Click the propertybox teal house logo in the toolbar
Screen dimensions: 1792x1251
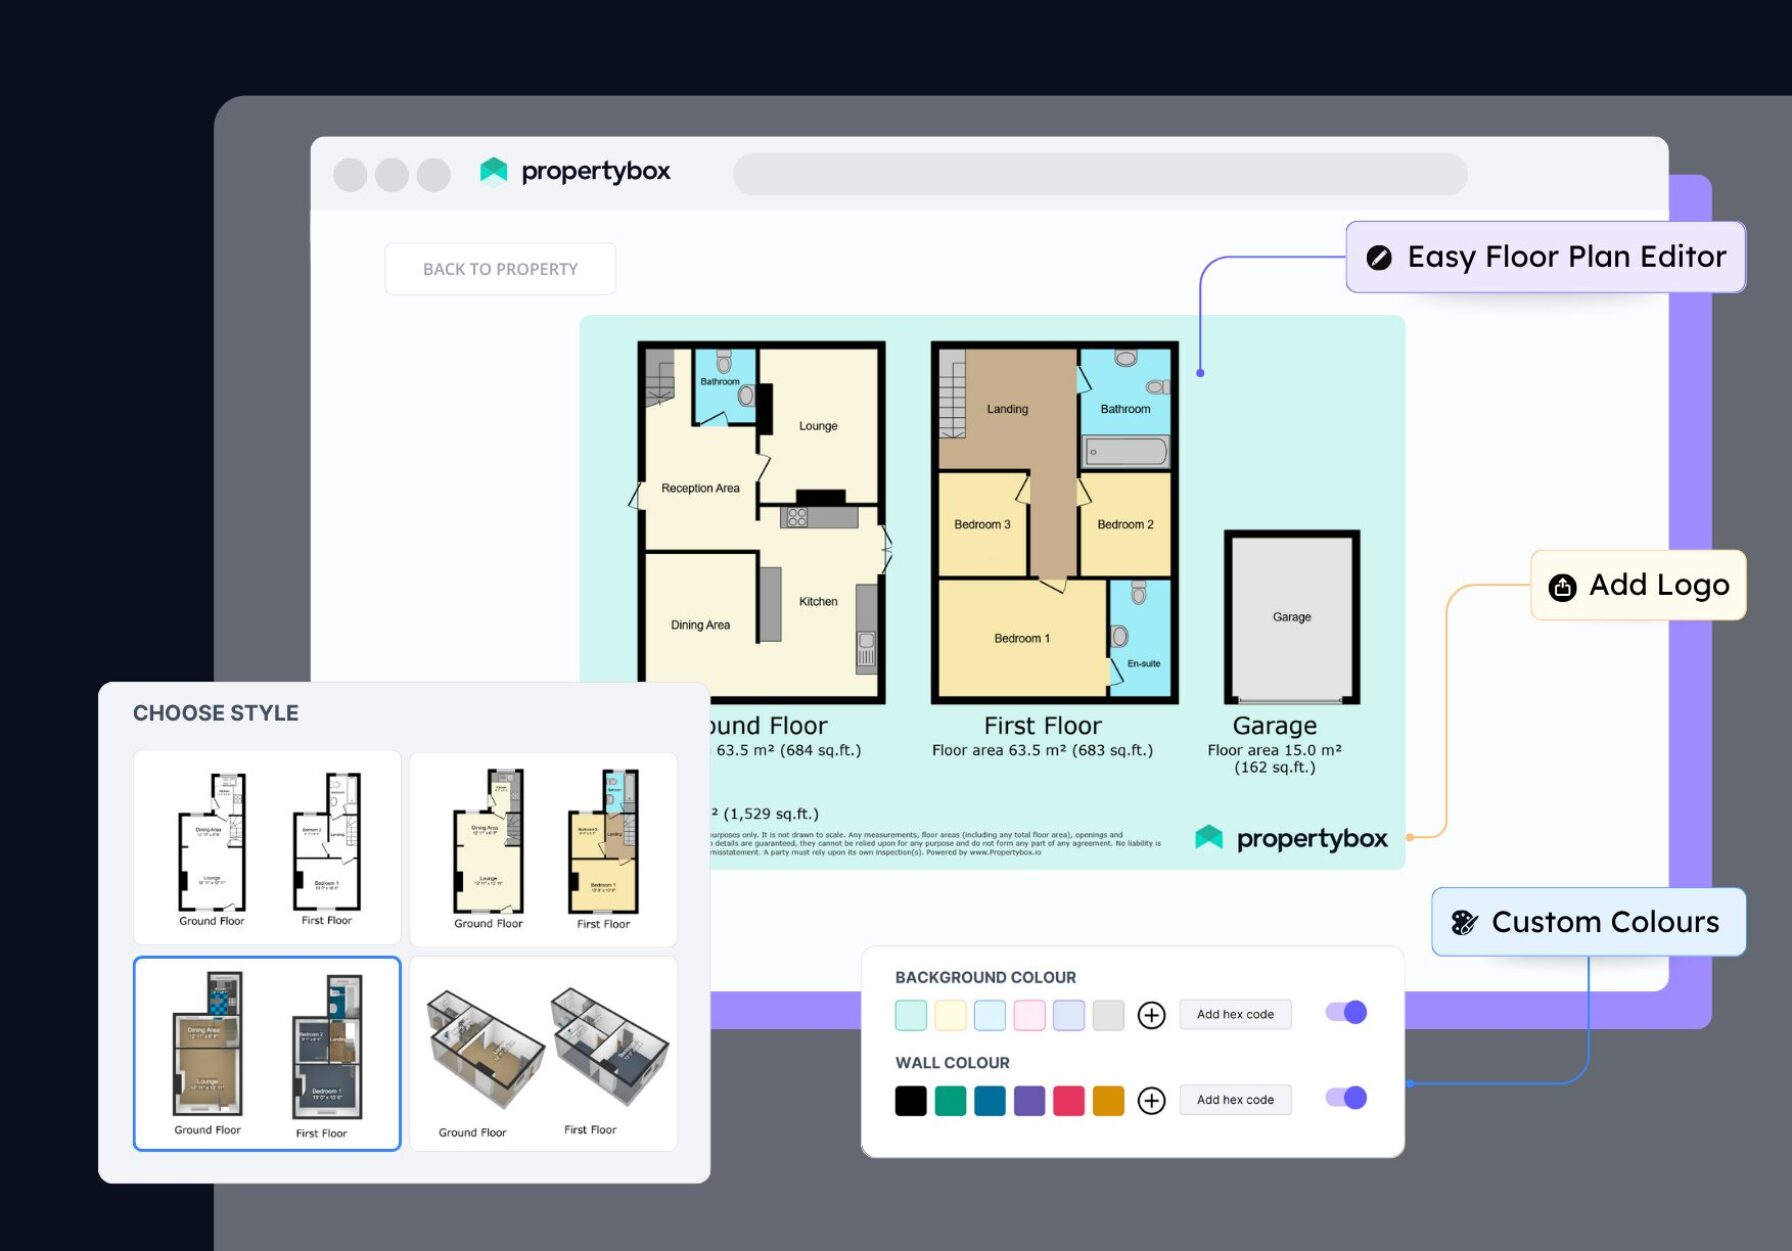click(x=493, y=171)
